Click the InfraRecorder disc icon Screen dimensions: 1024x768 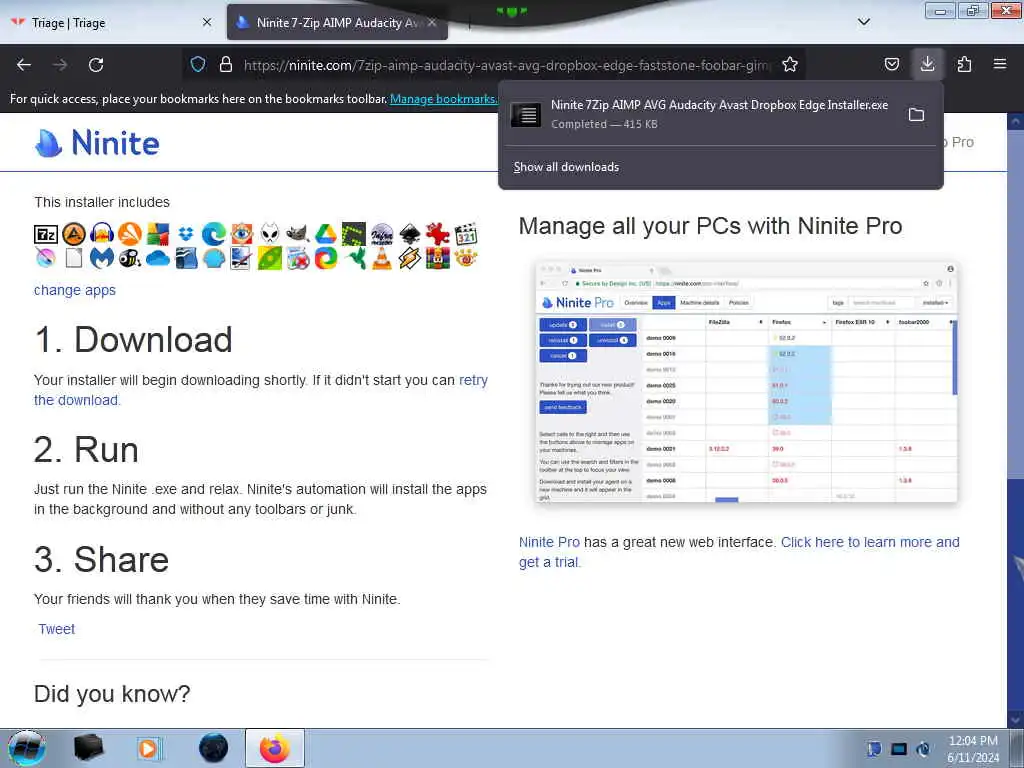382,234
